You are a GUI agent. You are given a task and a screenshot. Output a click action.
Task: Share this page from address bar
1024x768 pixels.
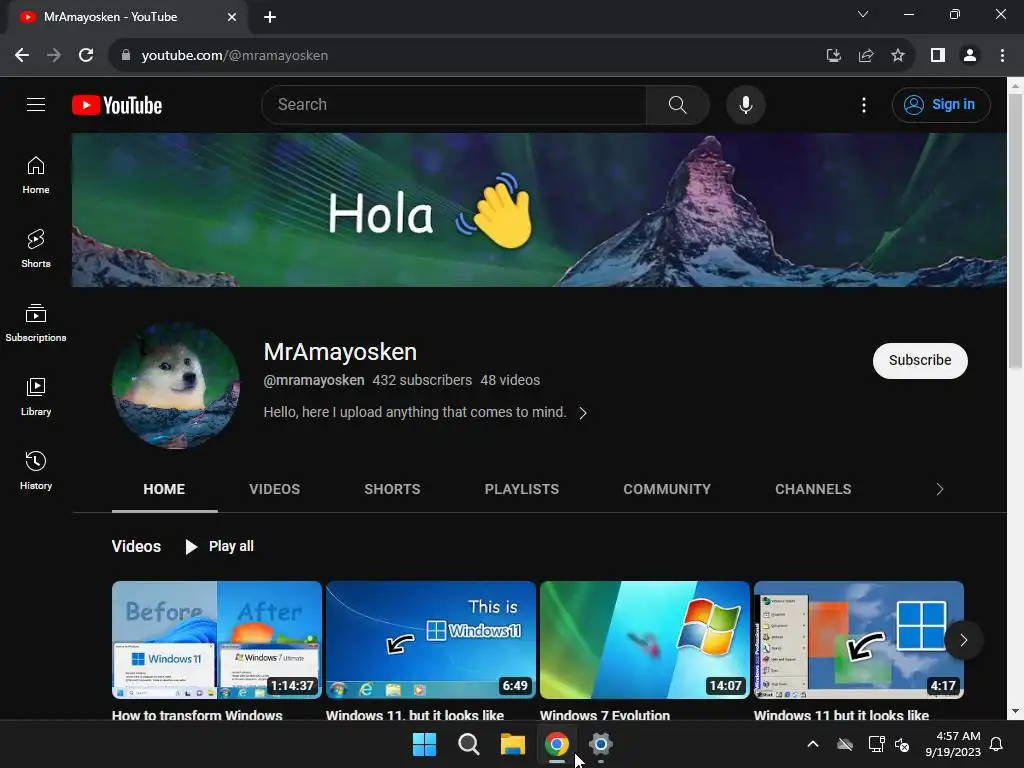(866, 56)
